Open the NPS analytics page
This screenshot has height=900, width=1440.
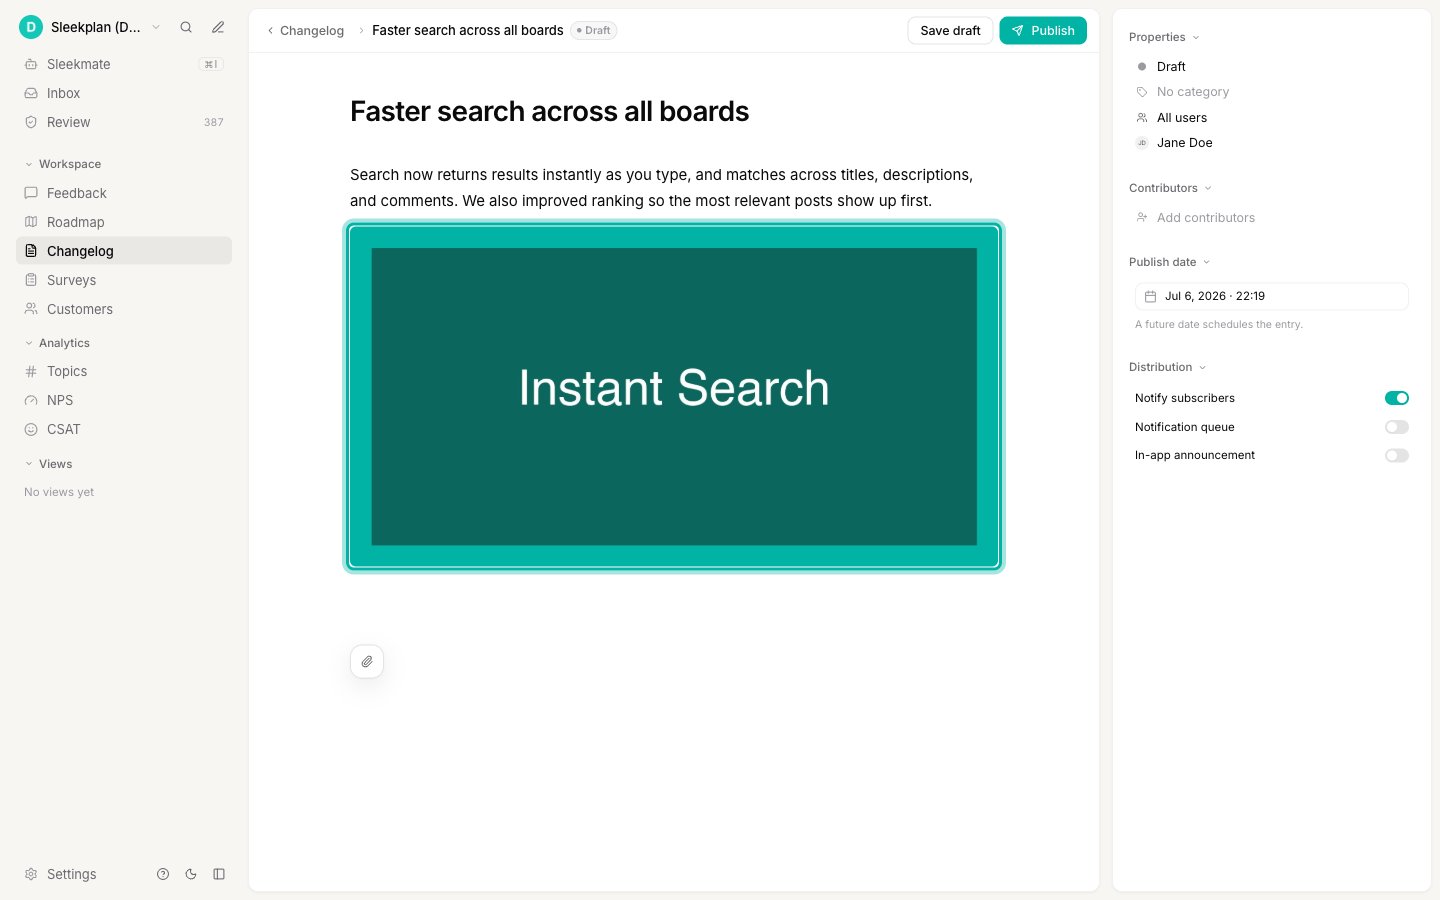click(x=124, y=400)
